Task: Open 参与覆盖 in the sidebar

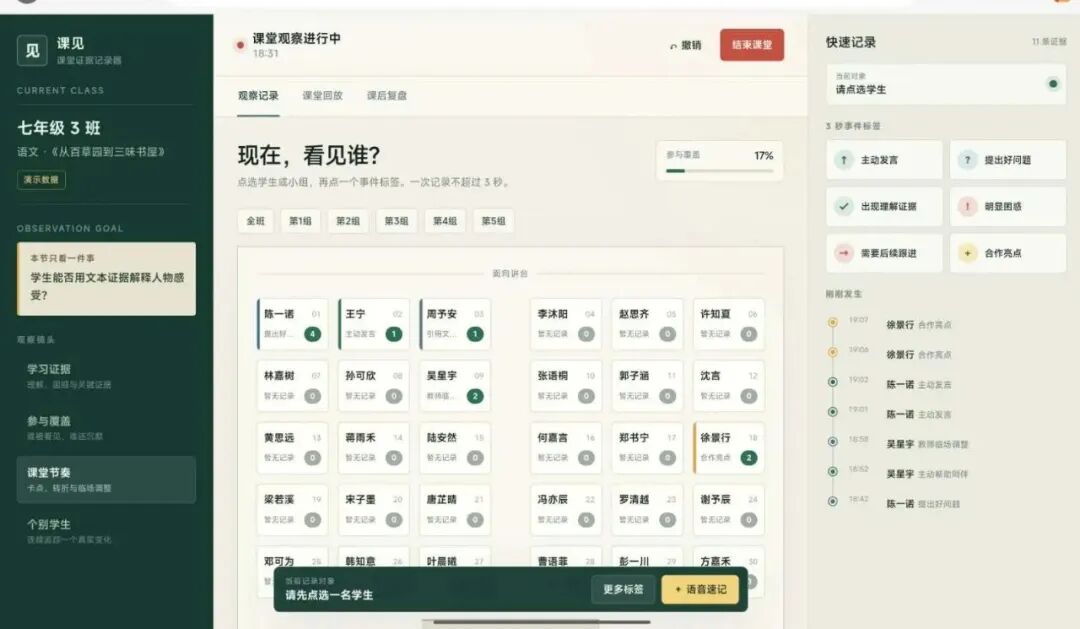Action: click(x=106, y=428)
